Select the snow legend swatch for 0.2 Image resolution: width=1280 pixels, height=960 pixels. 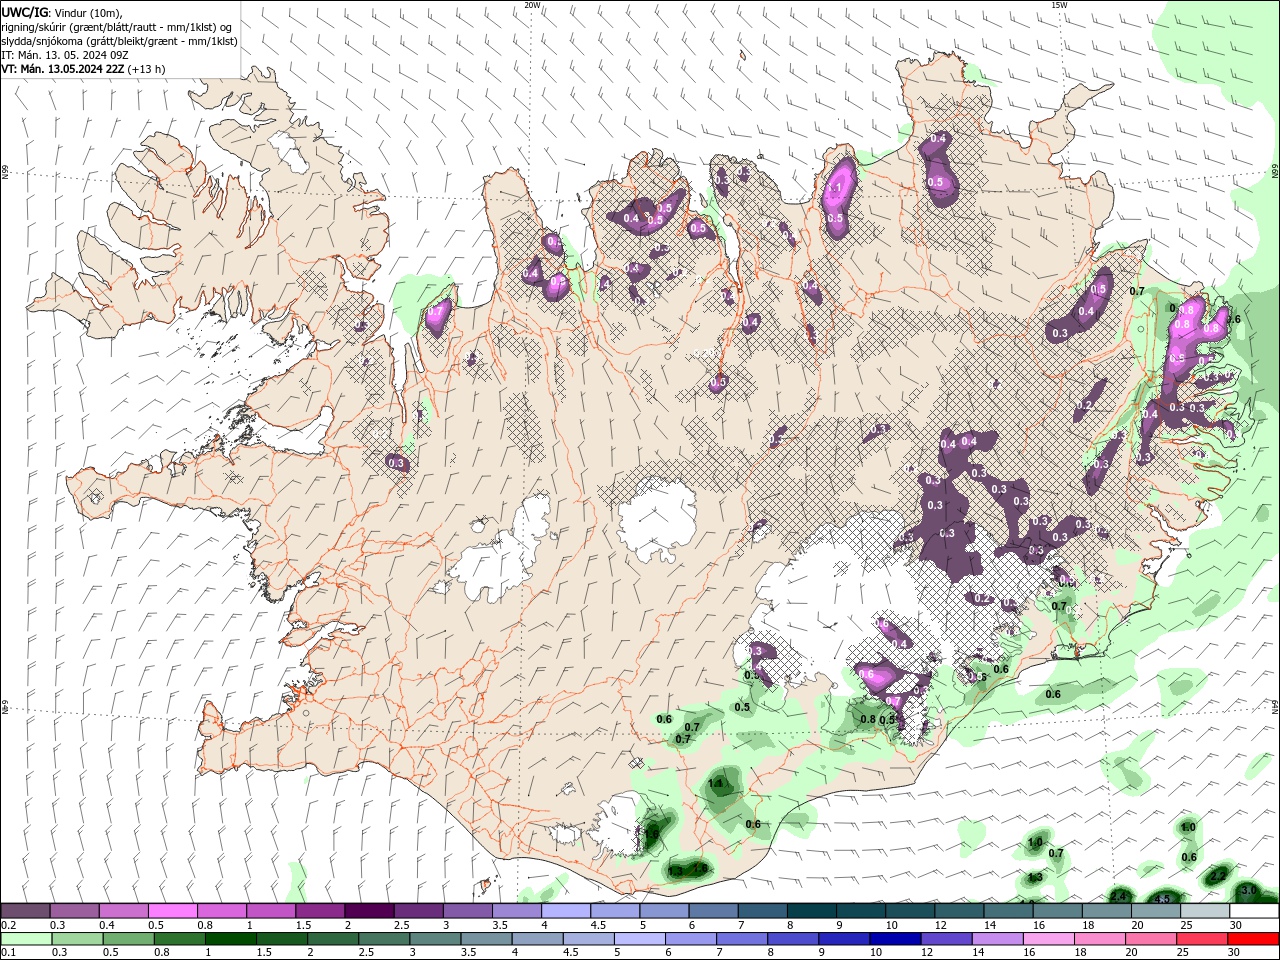(x=25, y=910)
